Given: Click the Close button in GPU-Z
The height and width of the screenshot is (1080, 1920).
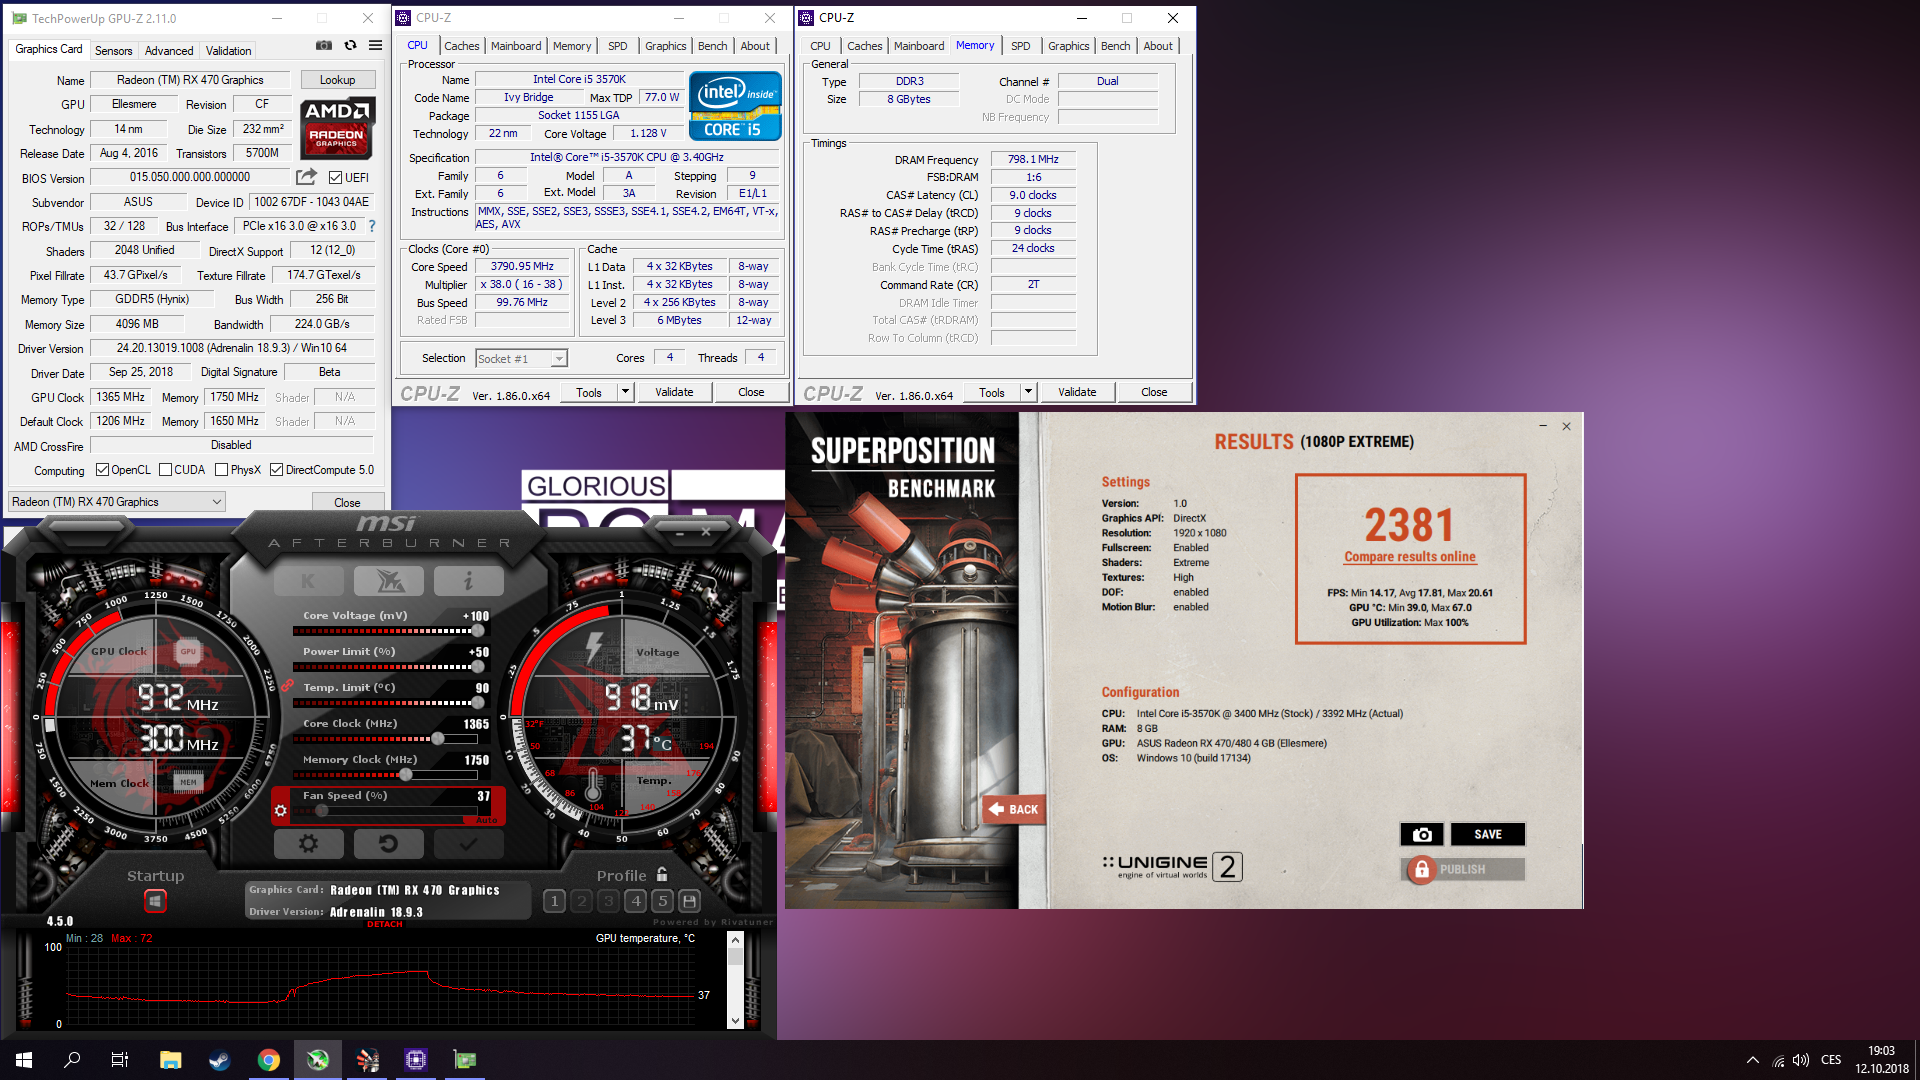Looking at the screenshot, I should (x=347, y=502).
